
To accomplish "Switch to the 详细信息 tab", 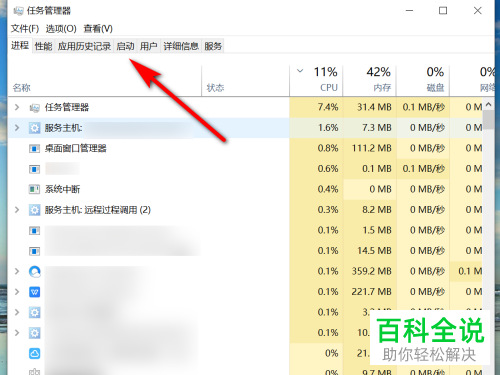I will pos(181,46).
